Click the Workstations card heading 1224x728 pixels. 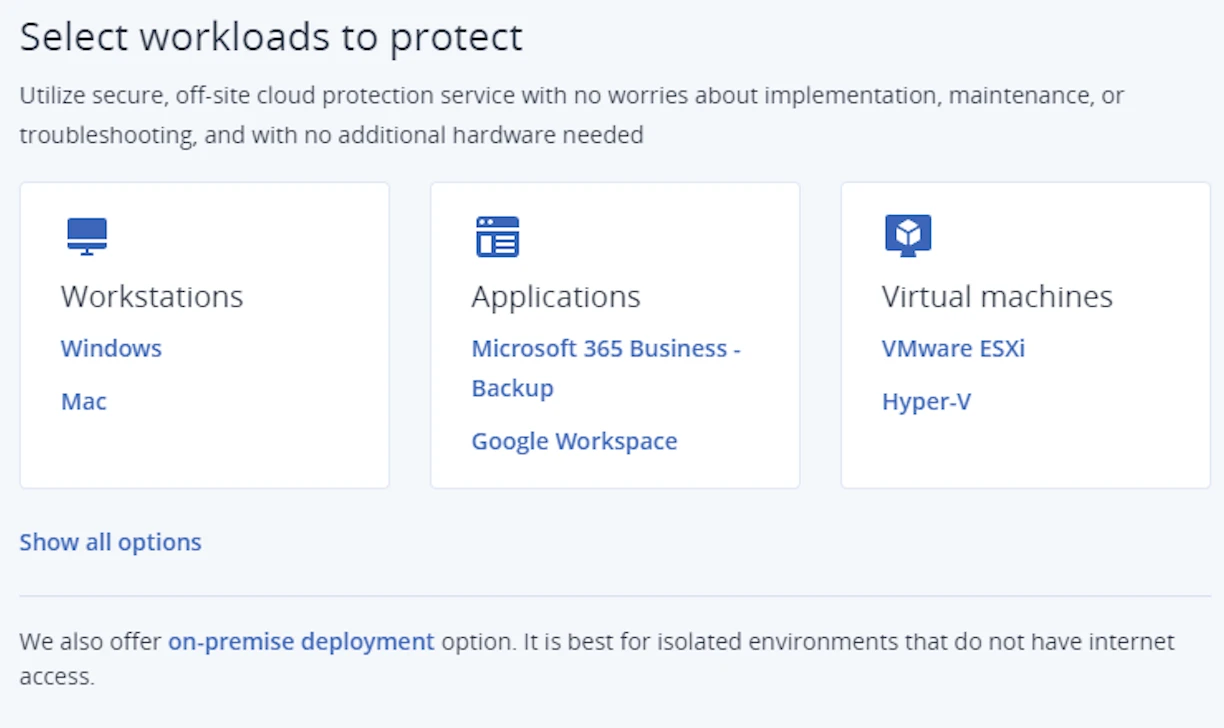[x=152, y=297]
